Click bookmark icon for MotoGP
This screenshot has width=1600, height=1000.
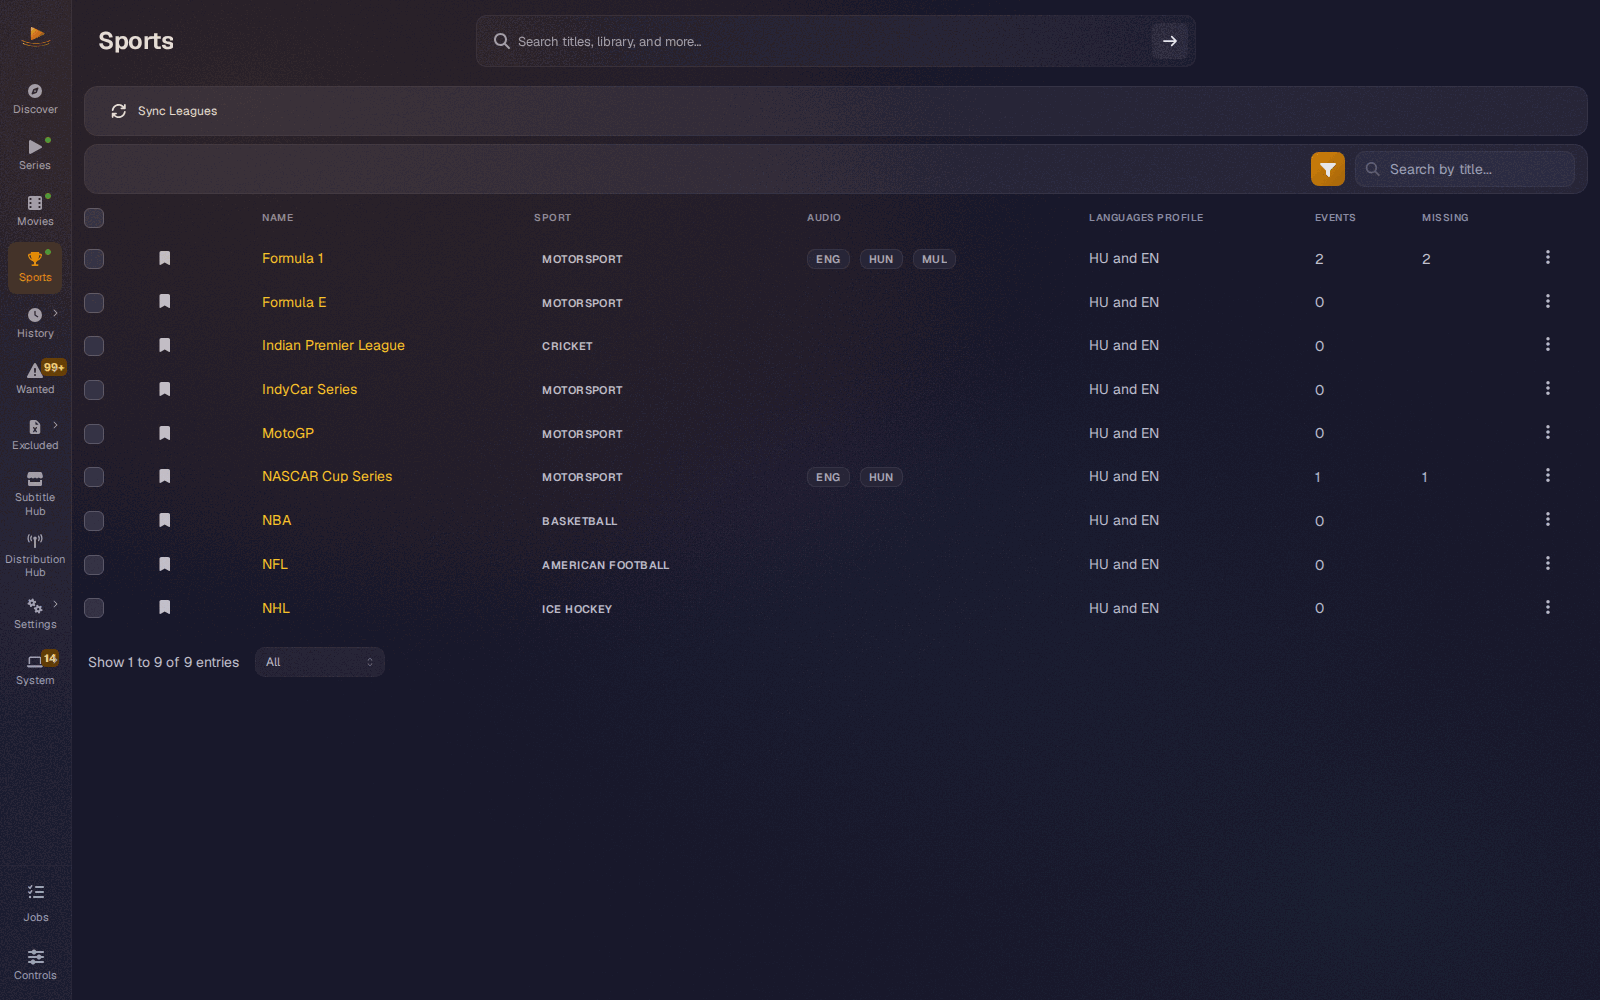click(x=165, y=433)
